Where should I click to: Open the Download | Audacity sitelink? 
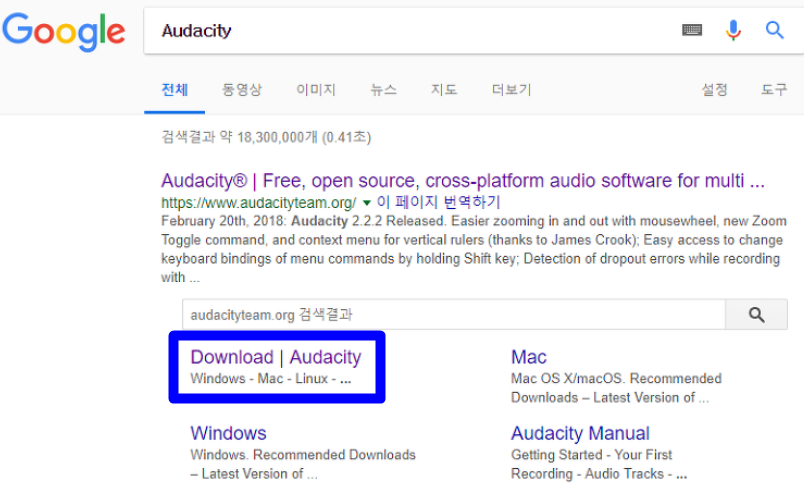(x=276, y=357)
